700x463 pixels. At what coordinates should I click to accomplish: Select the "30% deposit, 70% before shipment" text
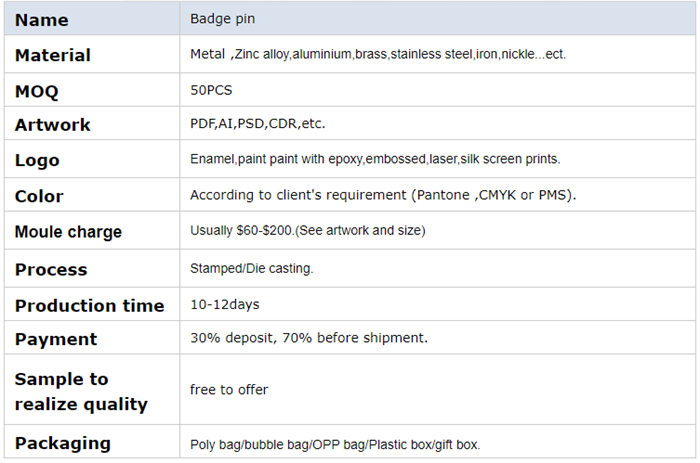(x=308, y=338)
